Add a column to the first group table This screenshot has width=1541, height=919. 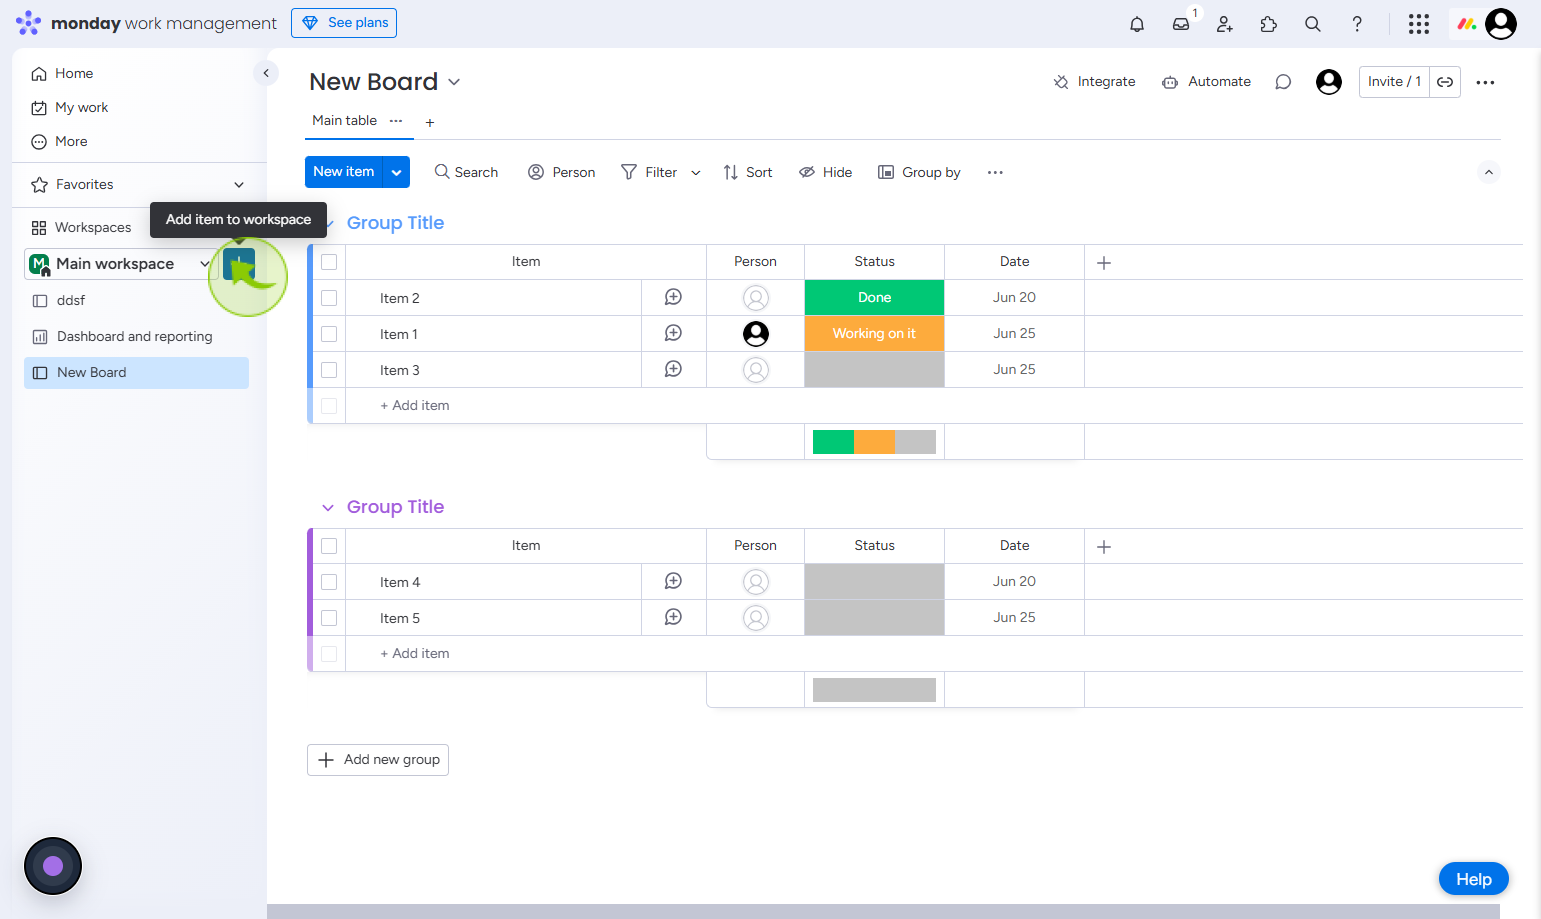tap(1104, 263)
